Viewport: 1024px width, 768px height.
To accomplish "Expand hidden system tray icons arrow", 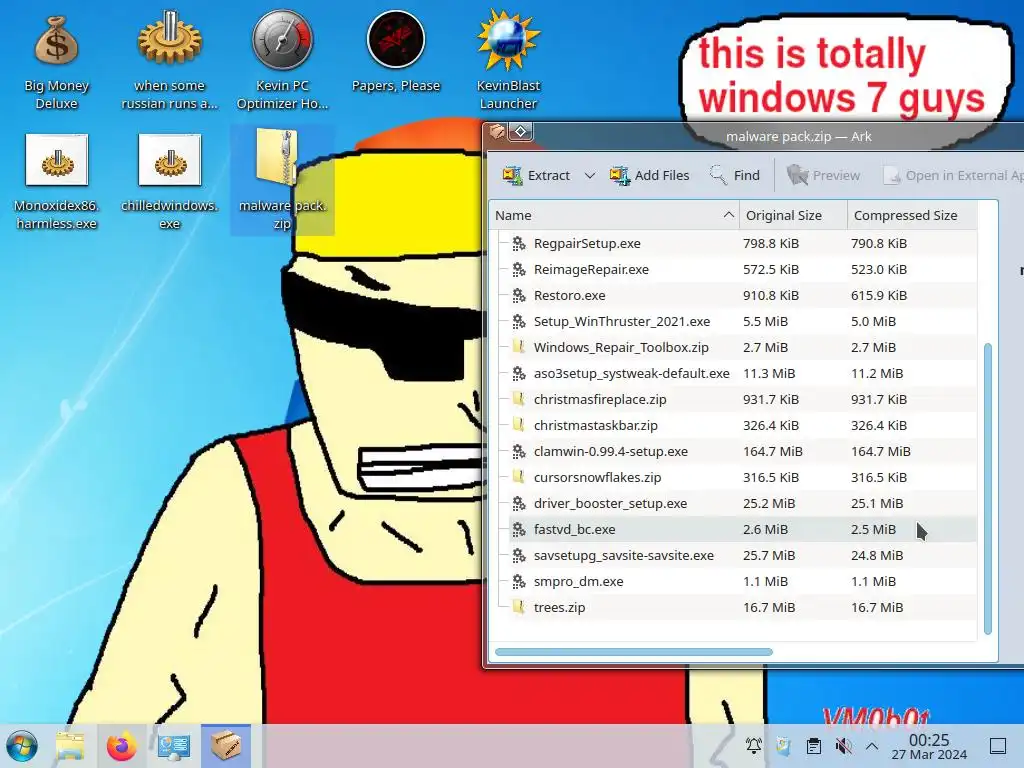I will tap(872, 746).
